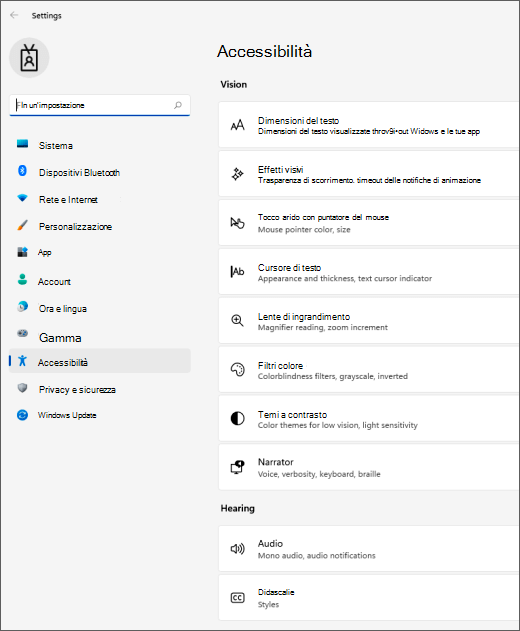This screenshot has height=631, width=520.
Task: Open Narrator settings
Action: [x=368, y=467]
